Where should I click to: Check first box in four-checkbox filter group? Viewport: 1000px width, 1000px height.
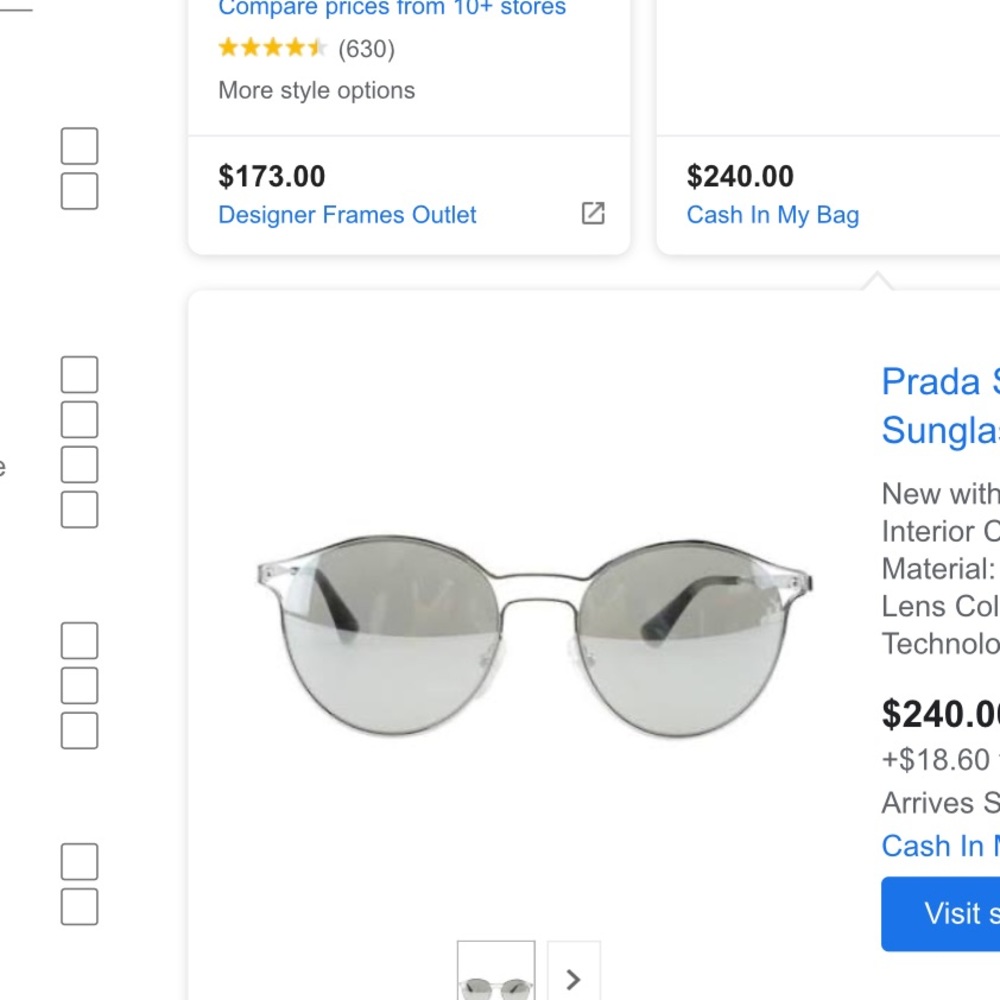80,374
